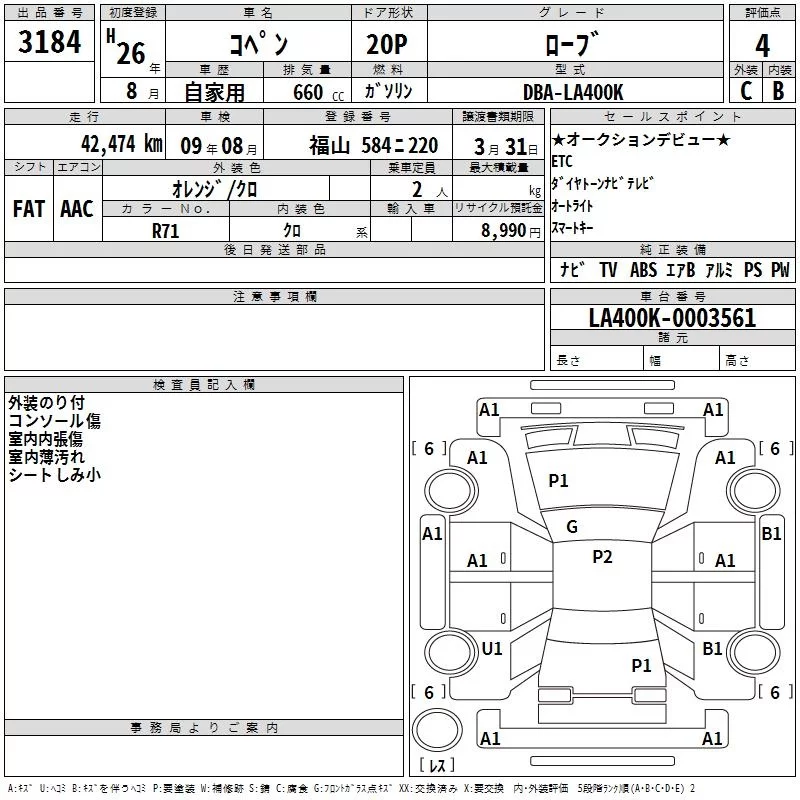
Task: Select the overall evaluation score 4
Action: [x=762, y=45]
